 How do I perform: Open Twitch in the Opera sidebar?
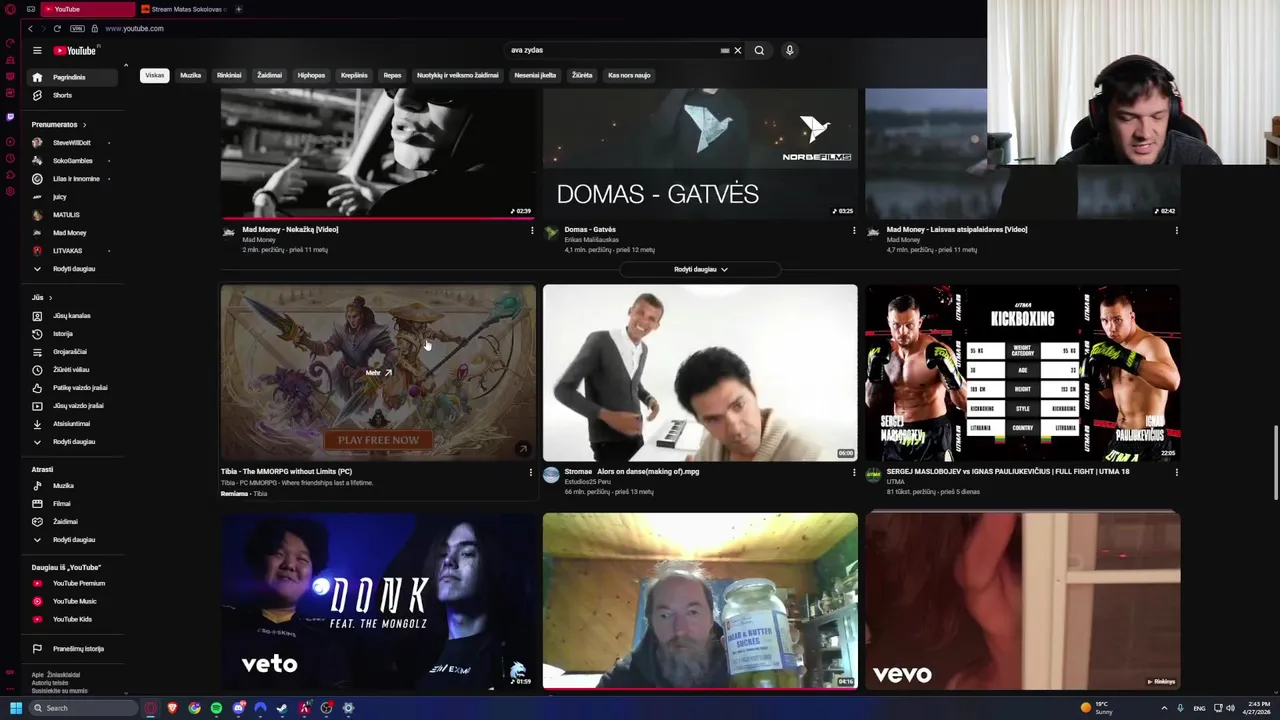tap(10, 116)
